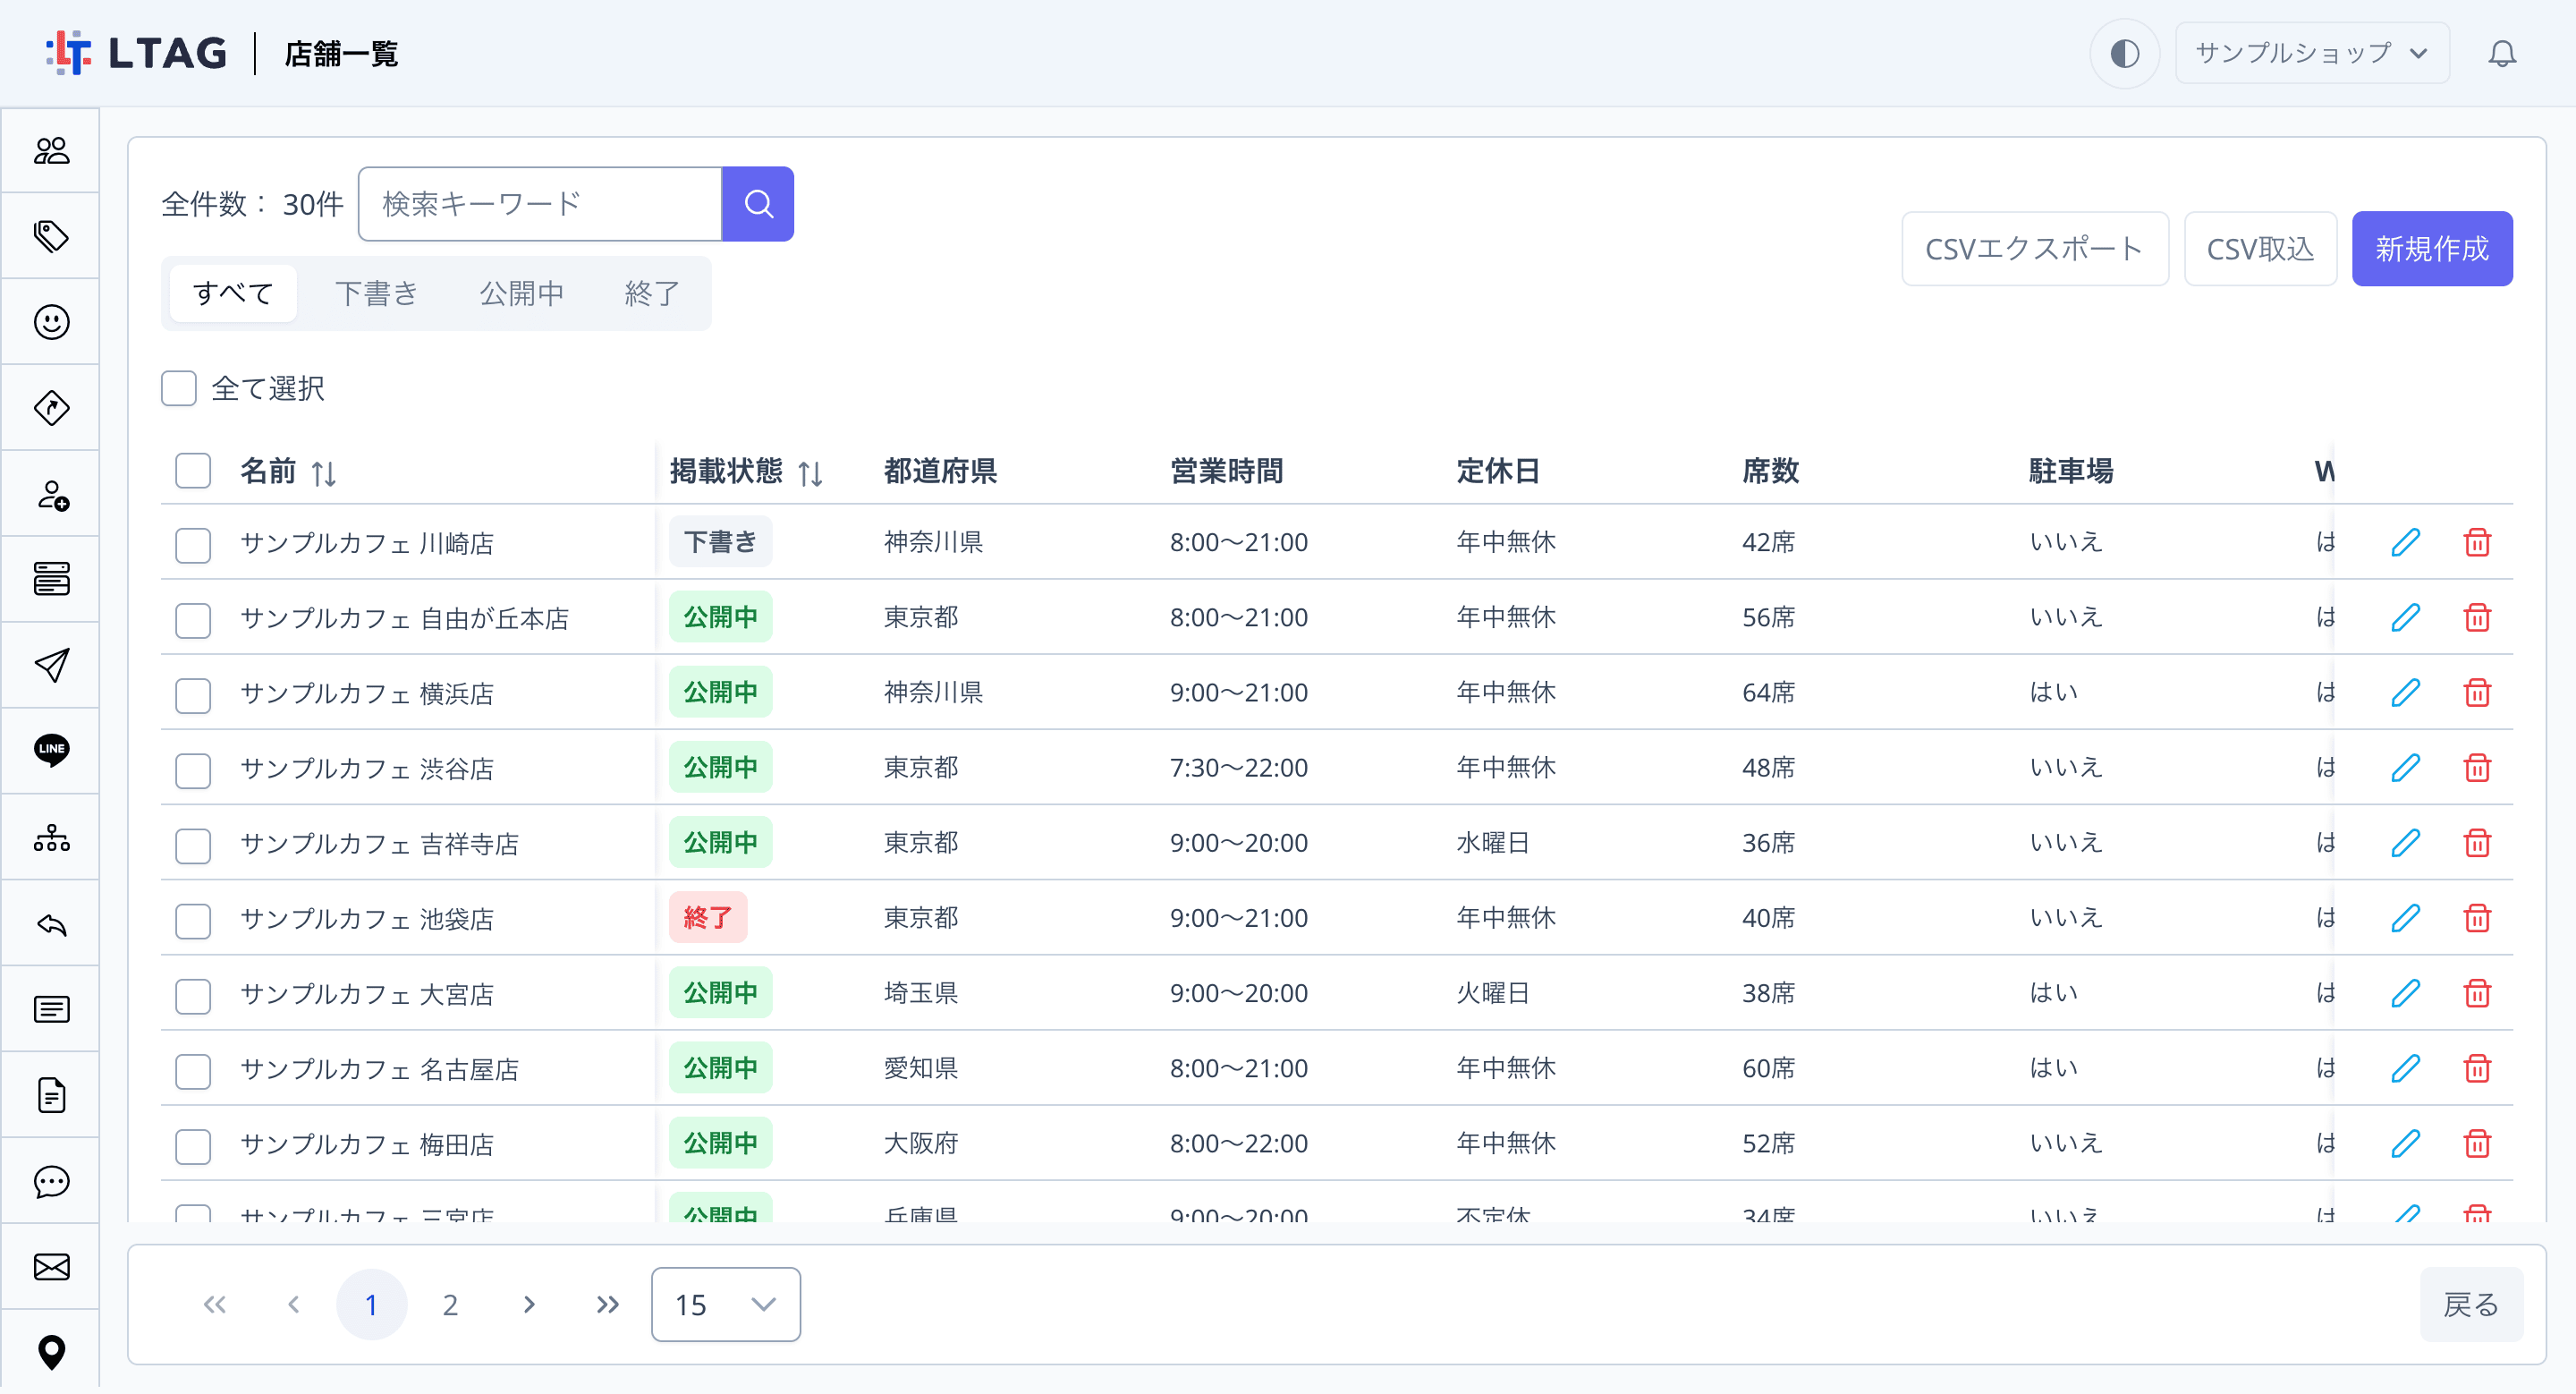
Task: Open the hierarchy tree sidebar icon
Action: 51,837
